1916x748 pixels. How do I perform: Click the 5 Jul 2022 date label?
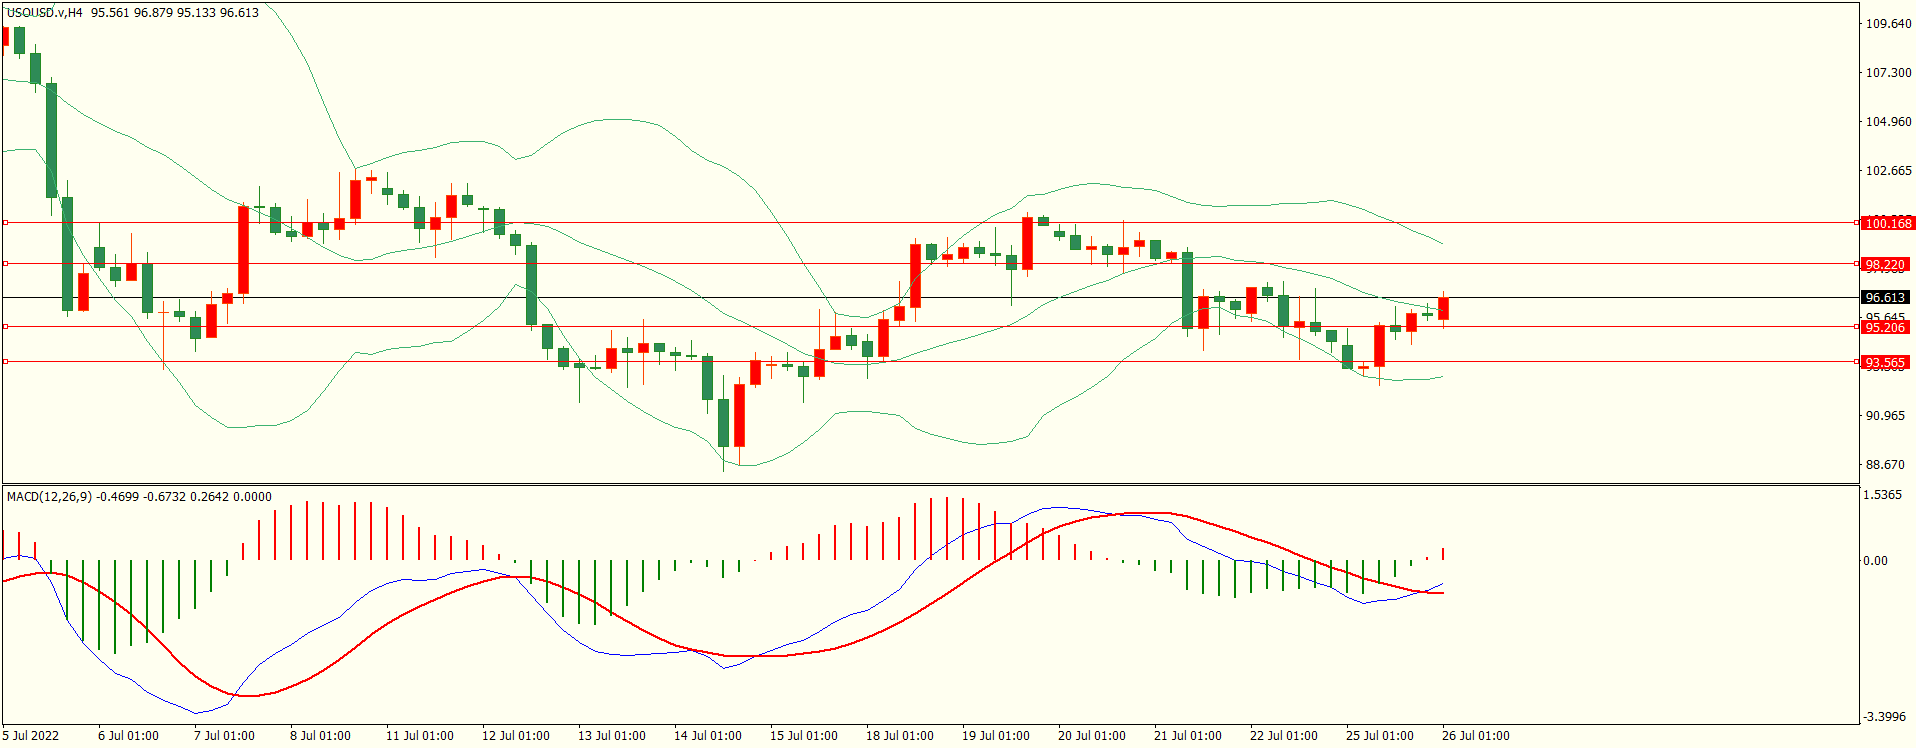pos(31,736)
